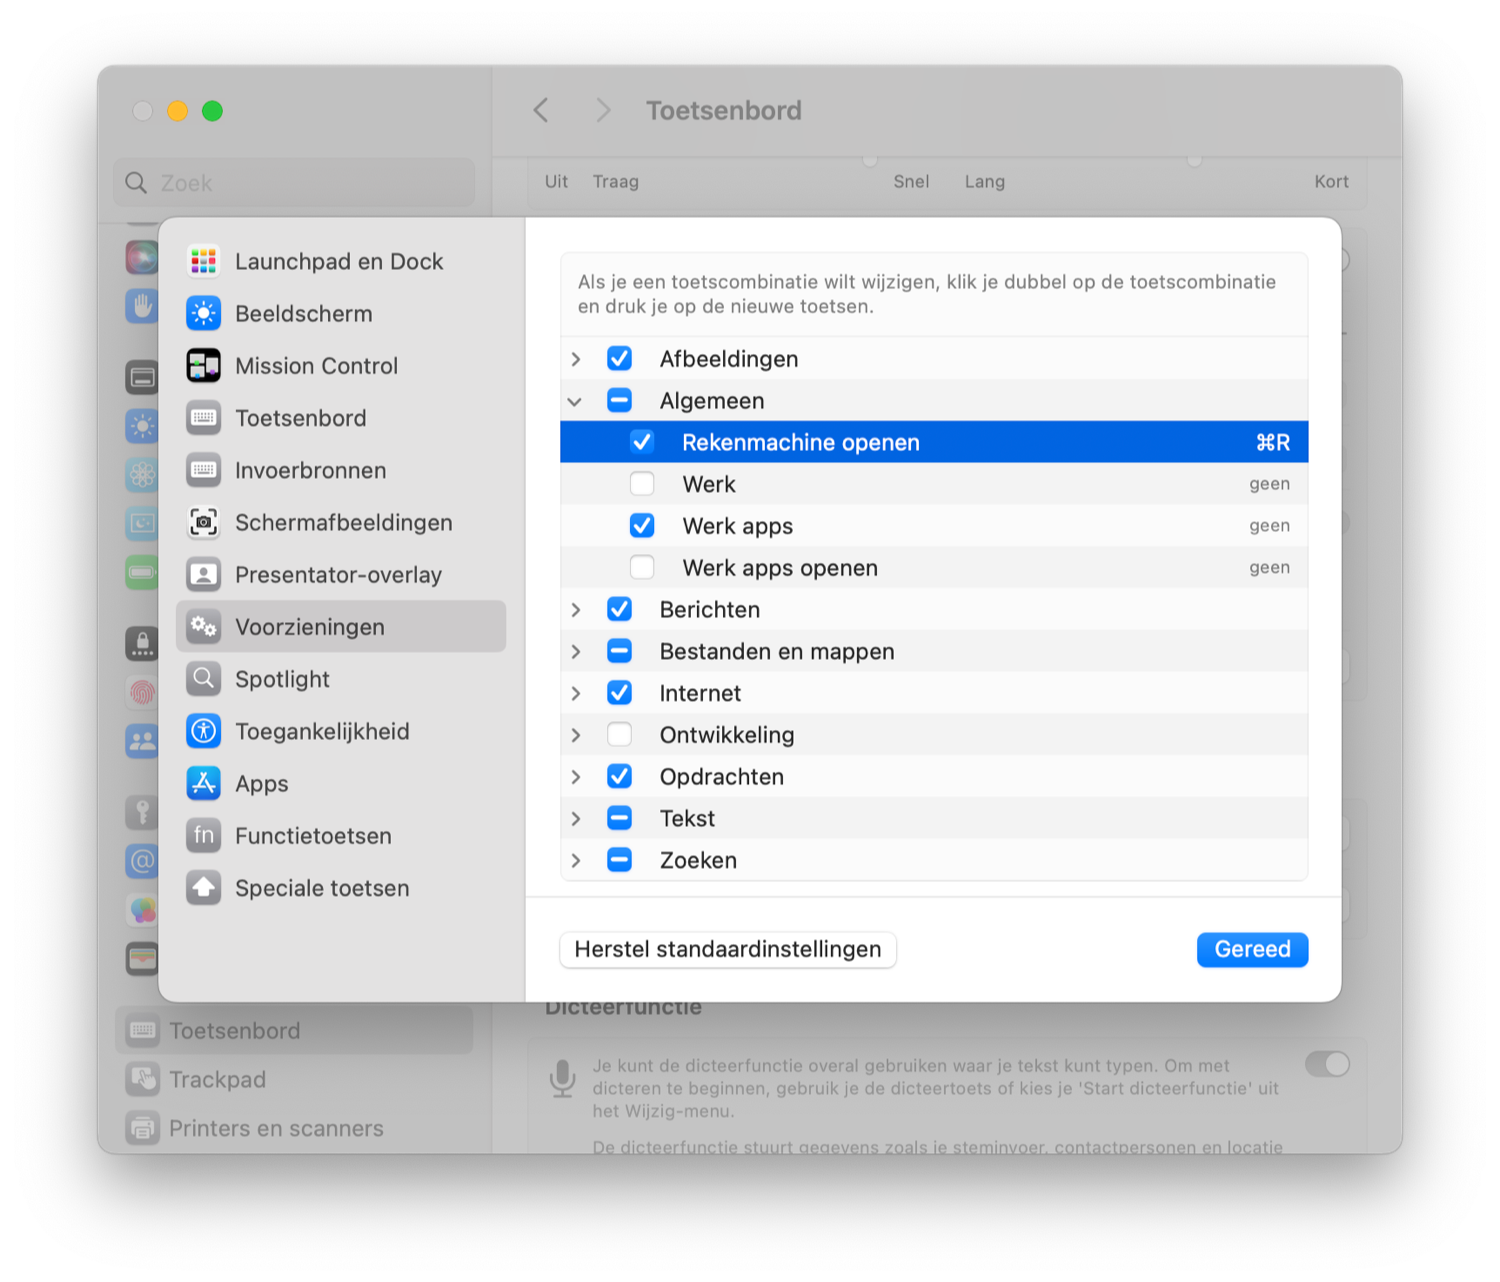Toggle the Zoeken checkbox
The image size is (1500, 1282).
pyautogui.click(x=620, y=860)
